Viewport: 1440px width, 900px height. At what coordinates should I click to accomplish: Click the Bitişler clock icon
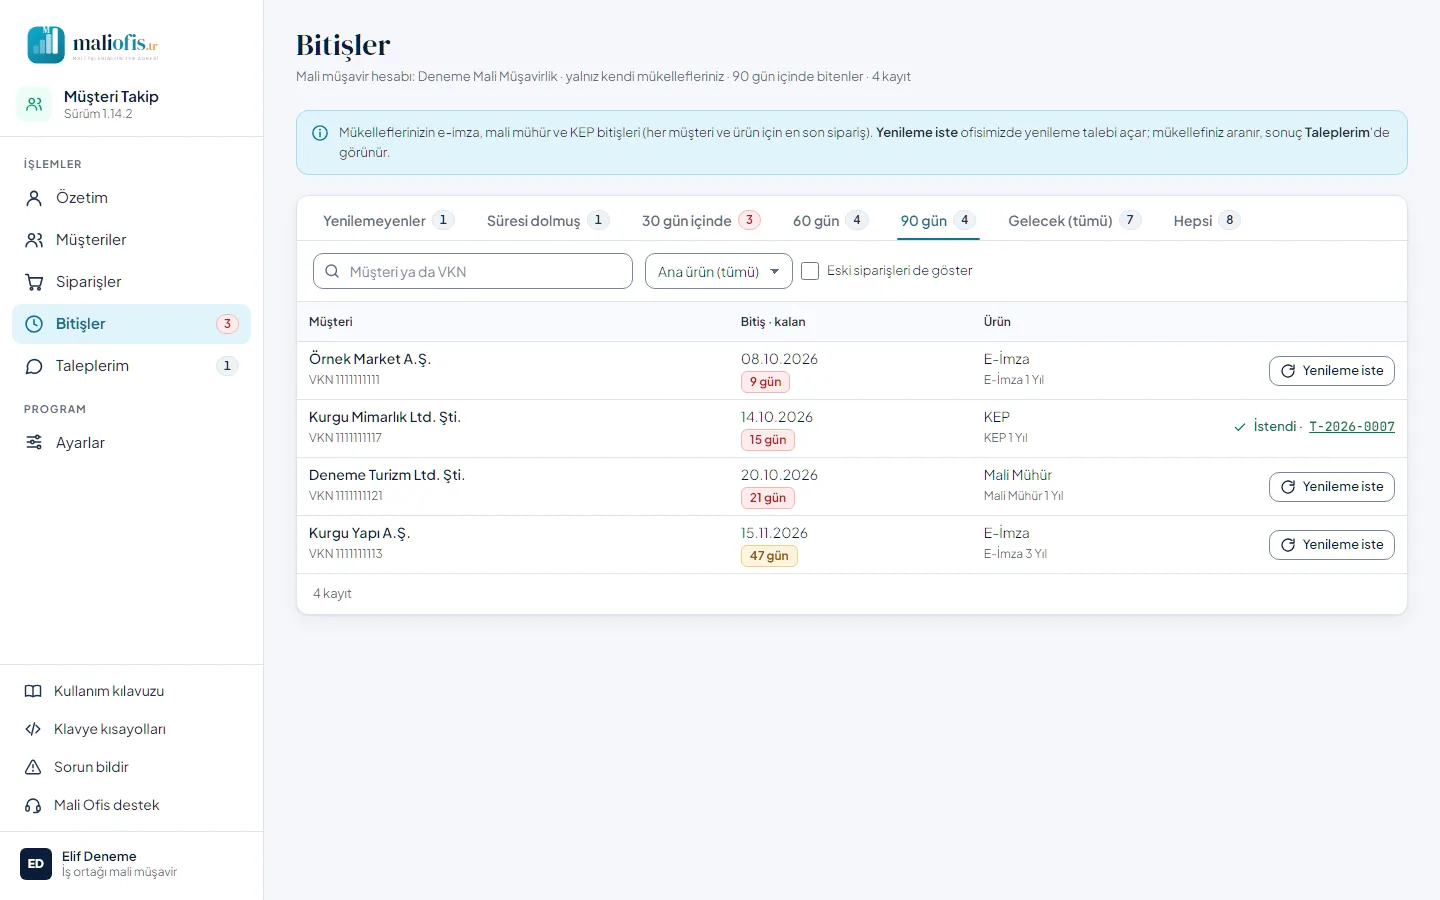pos(34,324)
